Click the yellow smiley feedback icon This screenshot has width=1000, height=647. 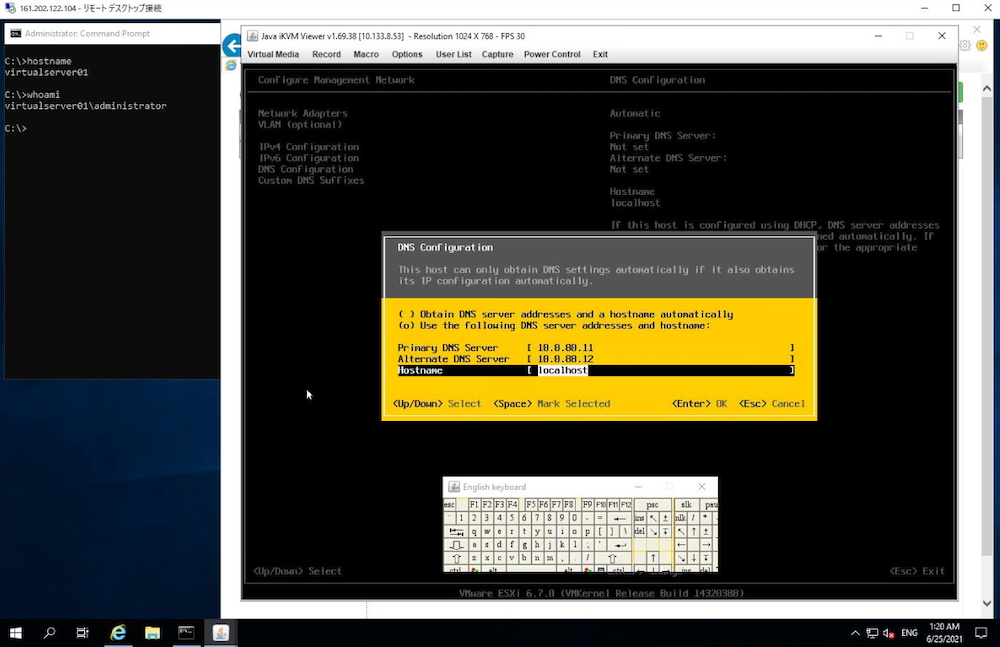982,45
